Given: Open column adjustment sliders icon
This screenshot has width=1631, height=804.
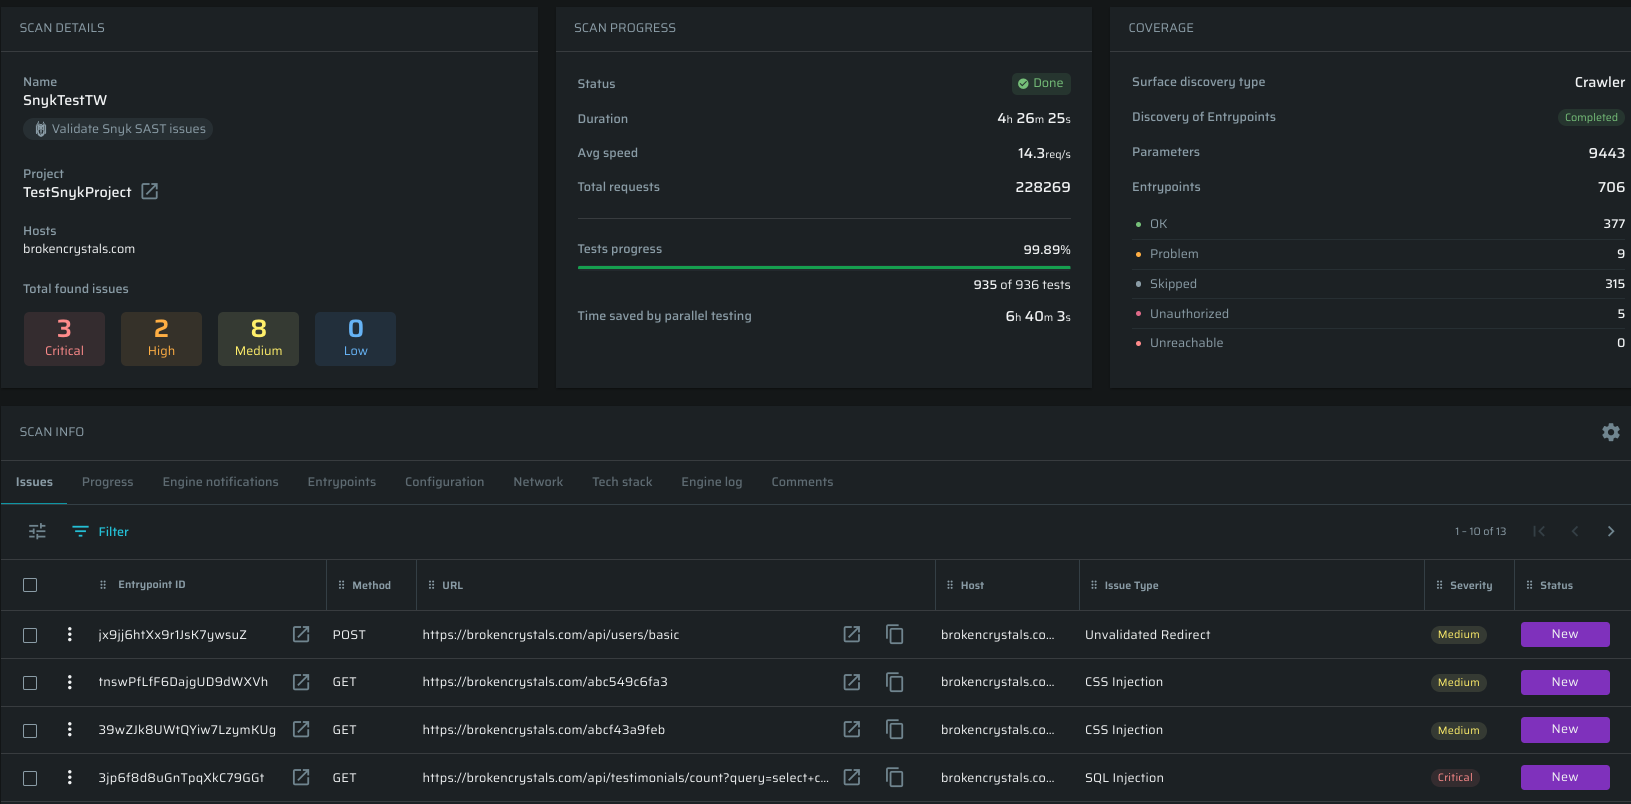Looking at the screenshot, I should pyautogui.click(x=37, y=532).
